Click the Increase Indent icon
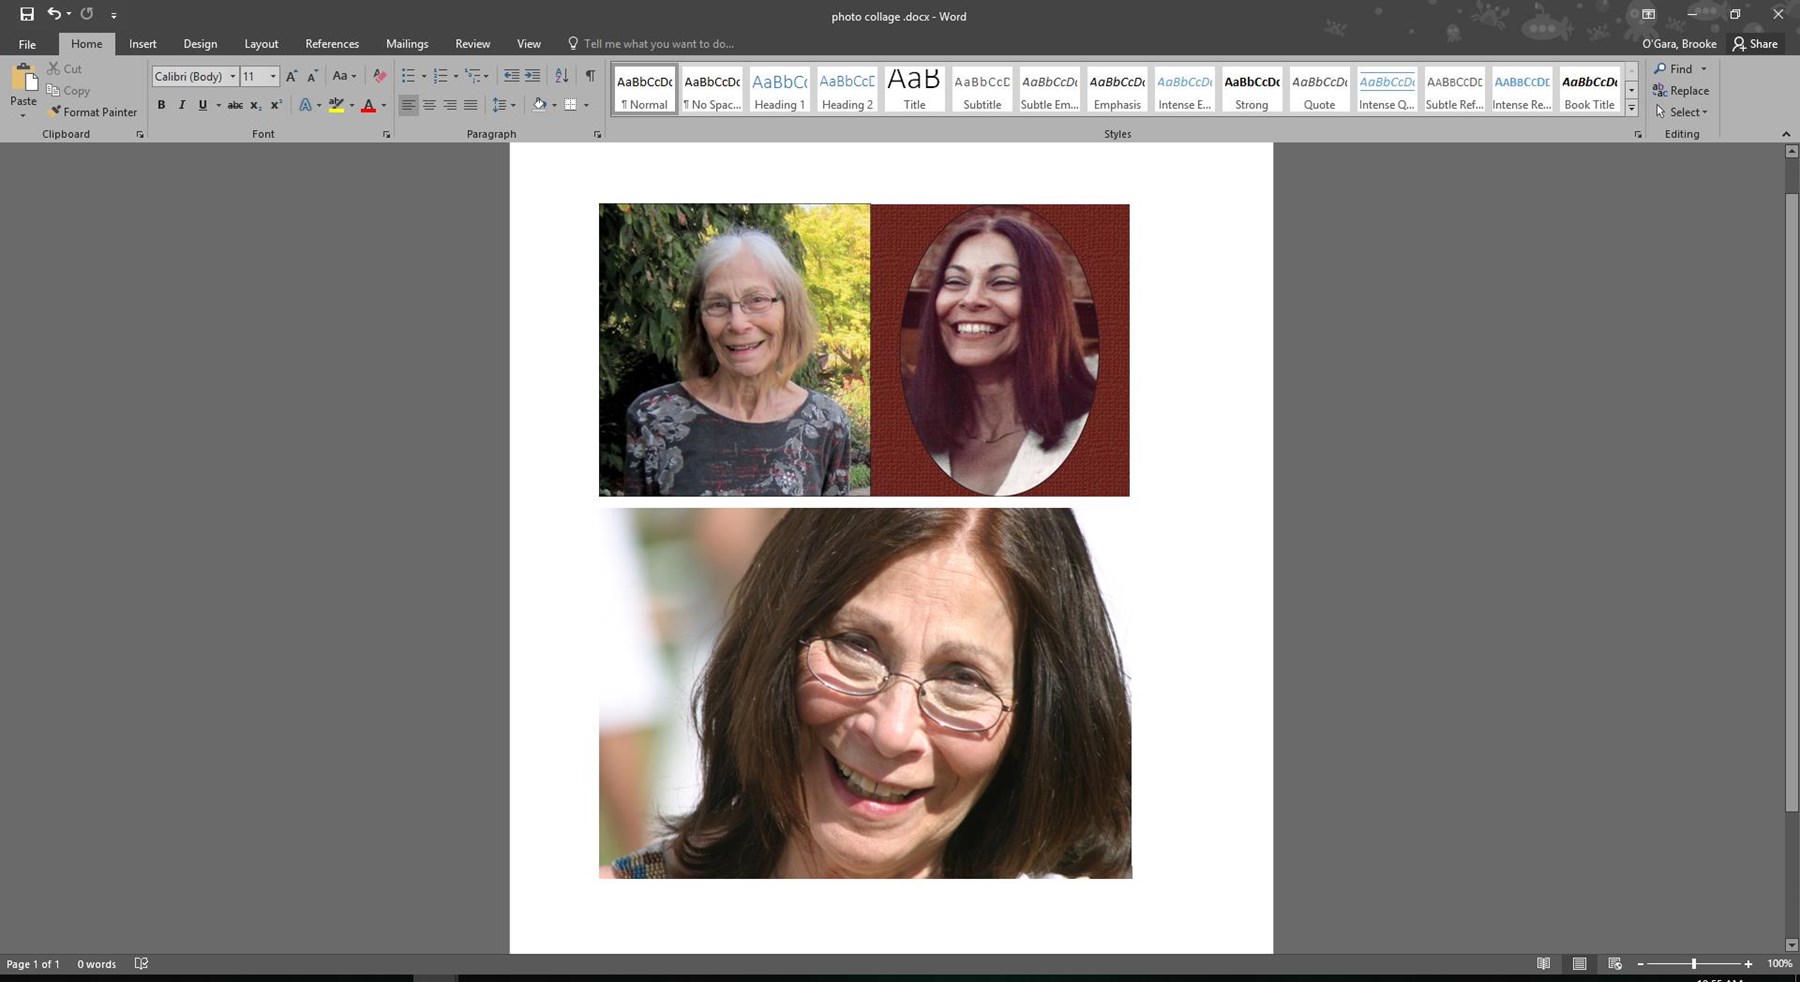 (x=533, y=76)
